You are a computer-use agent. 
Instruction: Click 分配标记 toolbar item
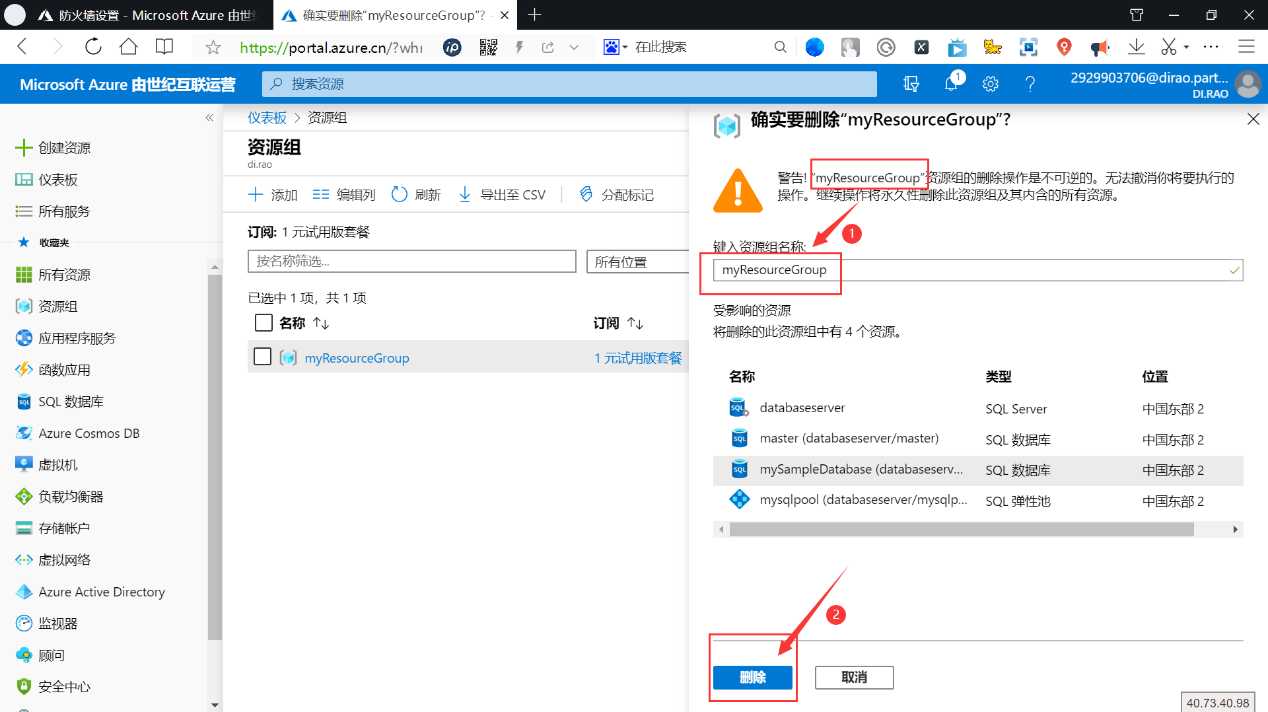click(x=616, y=195)
